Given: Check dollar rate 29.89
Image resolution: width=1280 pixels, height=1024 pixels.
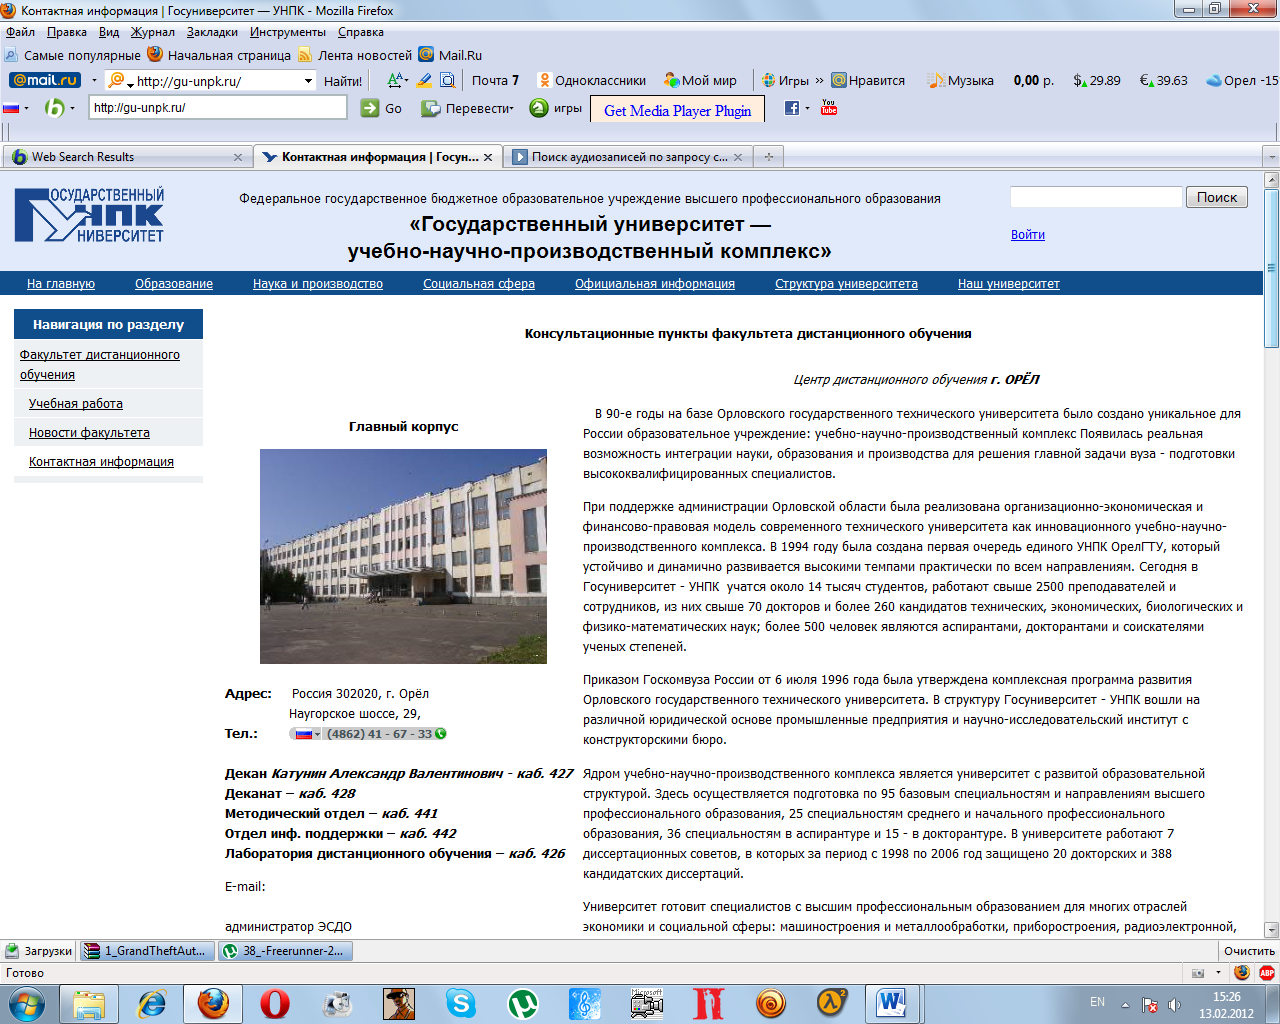Looking at the screenshot, I should click(1096, 80).
